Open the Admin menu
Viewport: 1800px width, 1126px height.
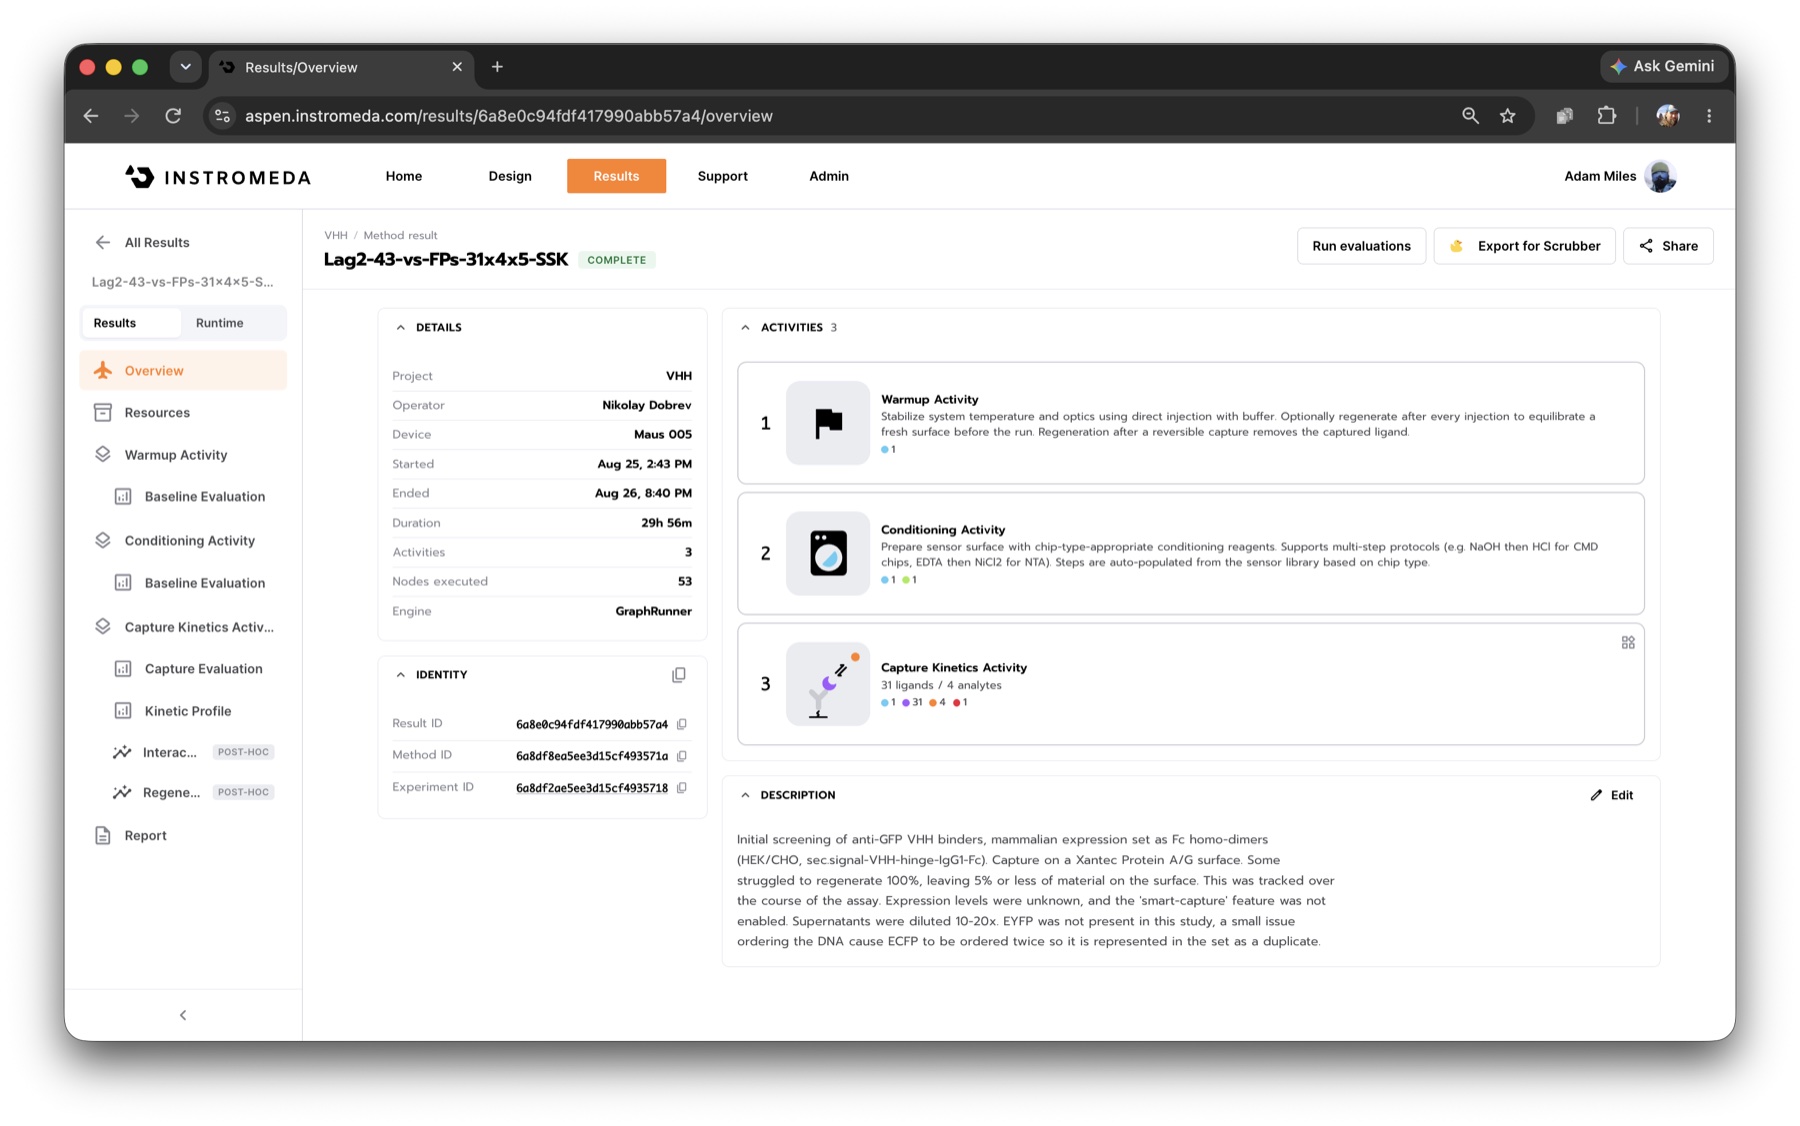[829, 176]
